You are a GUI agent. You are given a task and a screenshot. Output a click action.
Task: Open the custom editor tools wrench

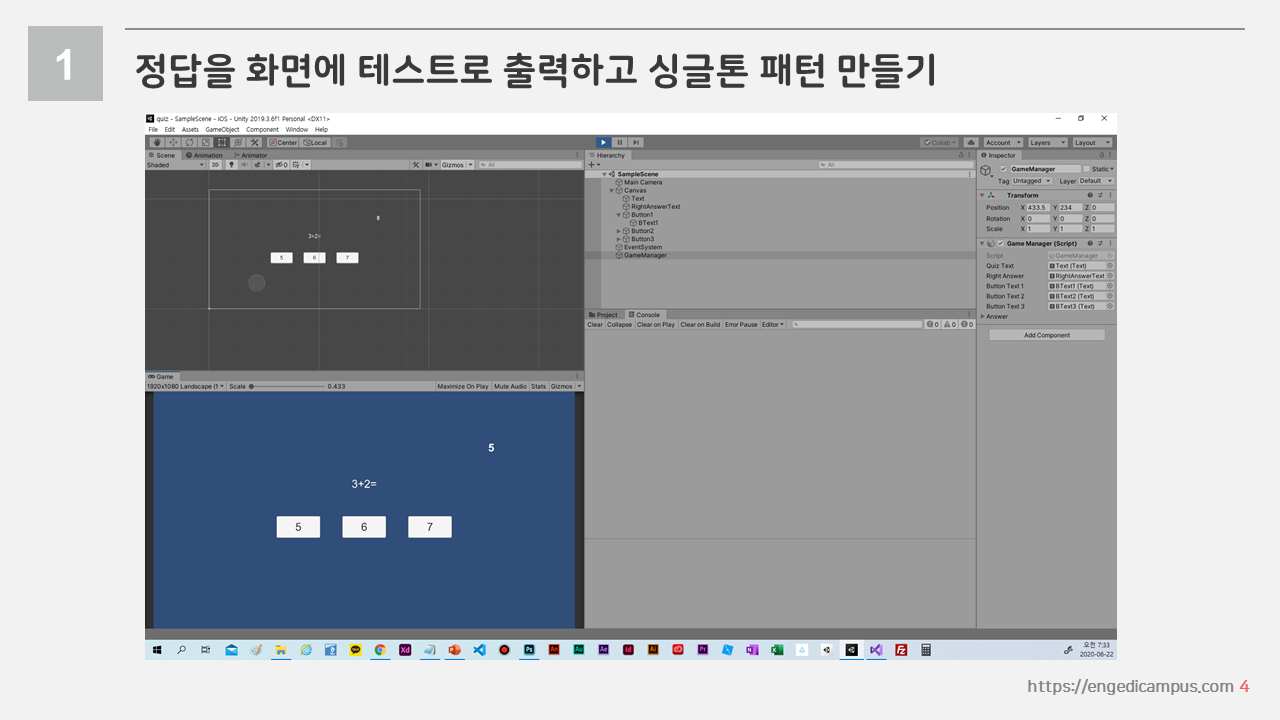255,142
